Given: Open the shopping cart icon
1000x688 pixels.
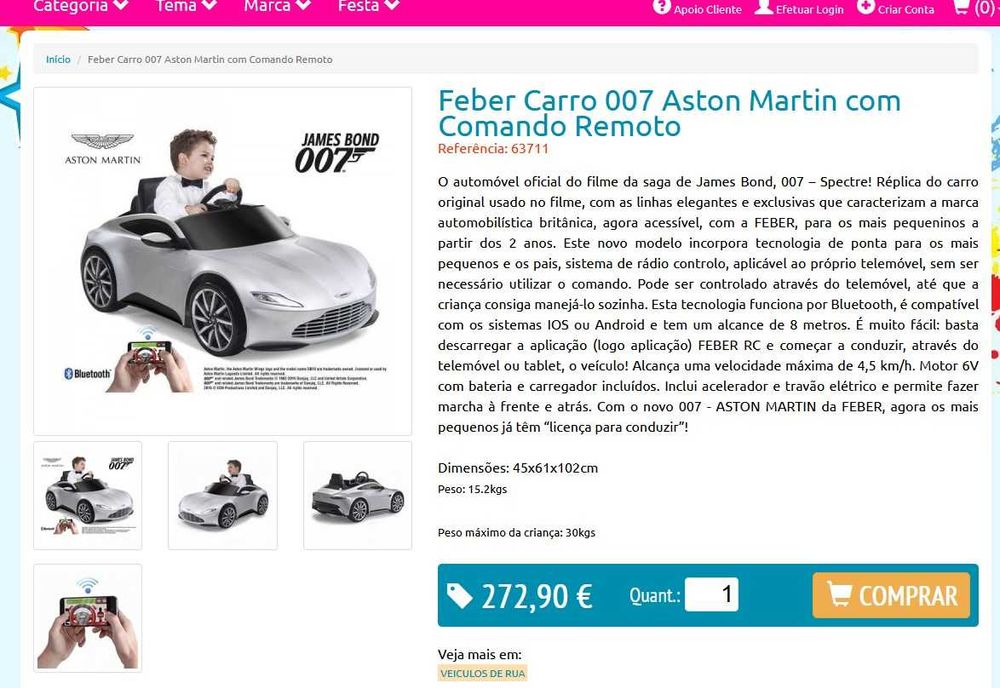Looking at the screenshot, I should tap(962, 8).
